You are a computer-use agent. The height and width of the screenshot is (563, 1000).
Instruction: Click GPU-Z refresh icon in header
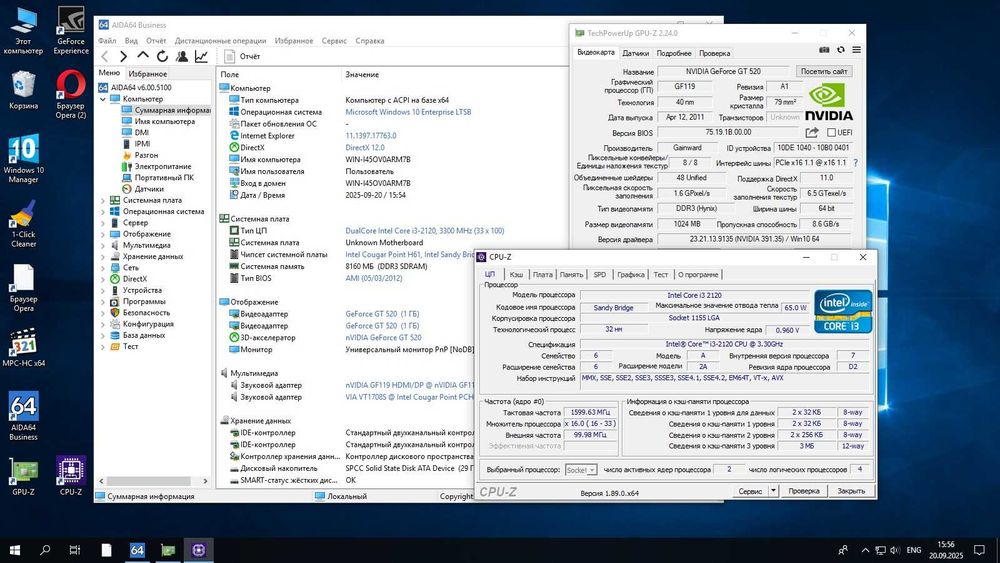coord(841,50)
